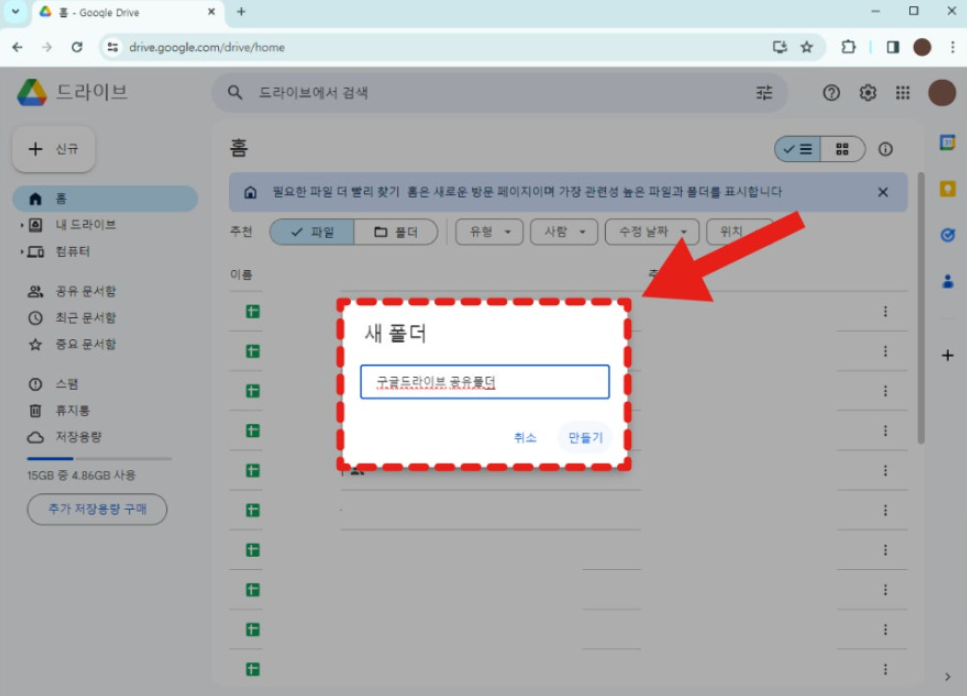Click the plus add-ons icon in side panel
Image resolution: width=967 pixels, height=696 pixels.
coord(947,355)
